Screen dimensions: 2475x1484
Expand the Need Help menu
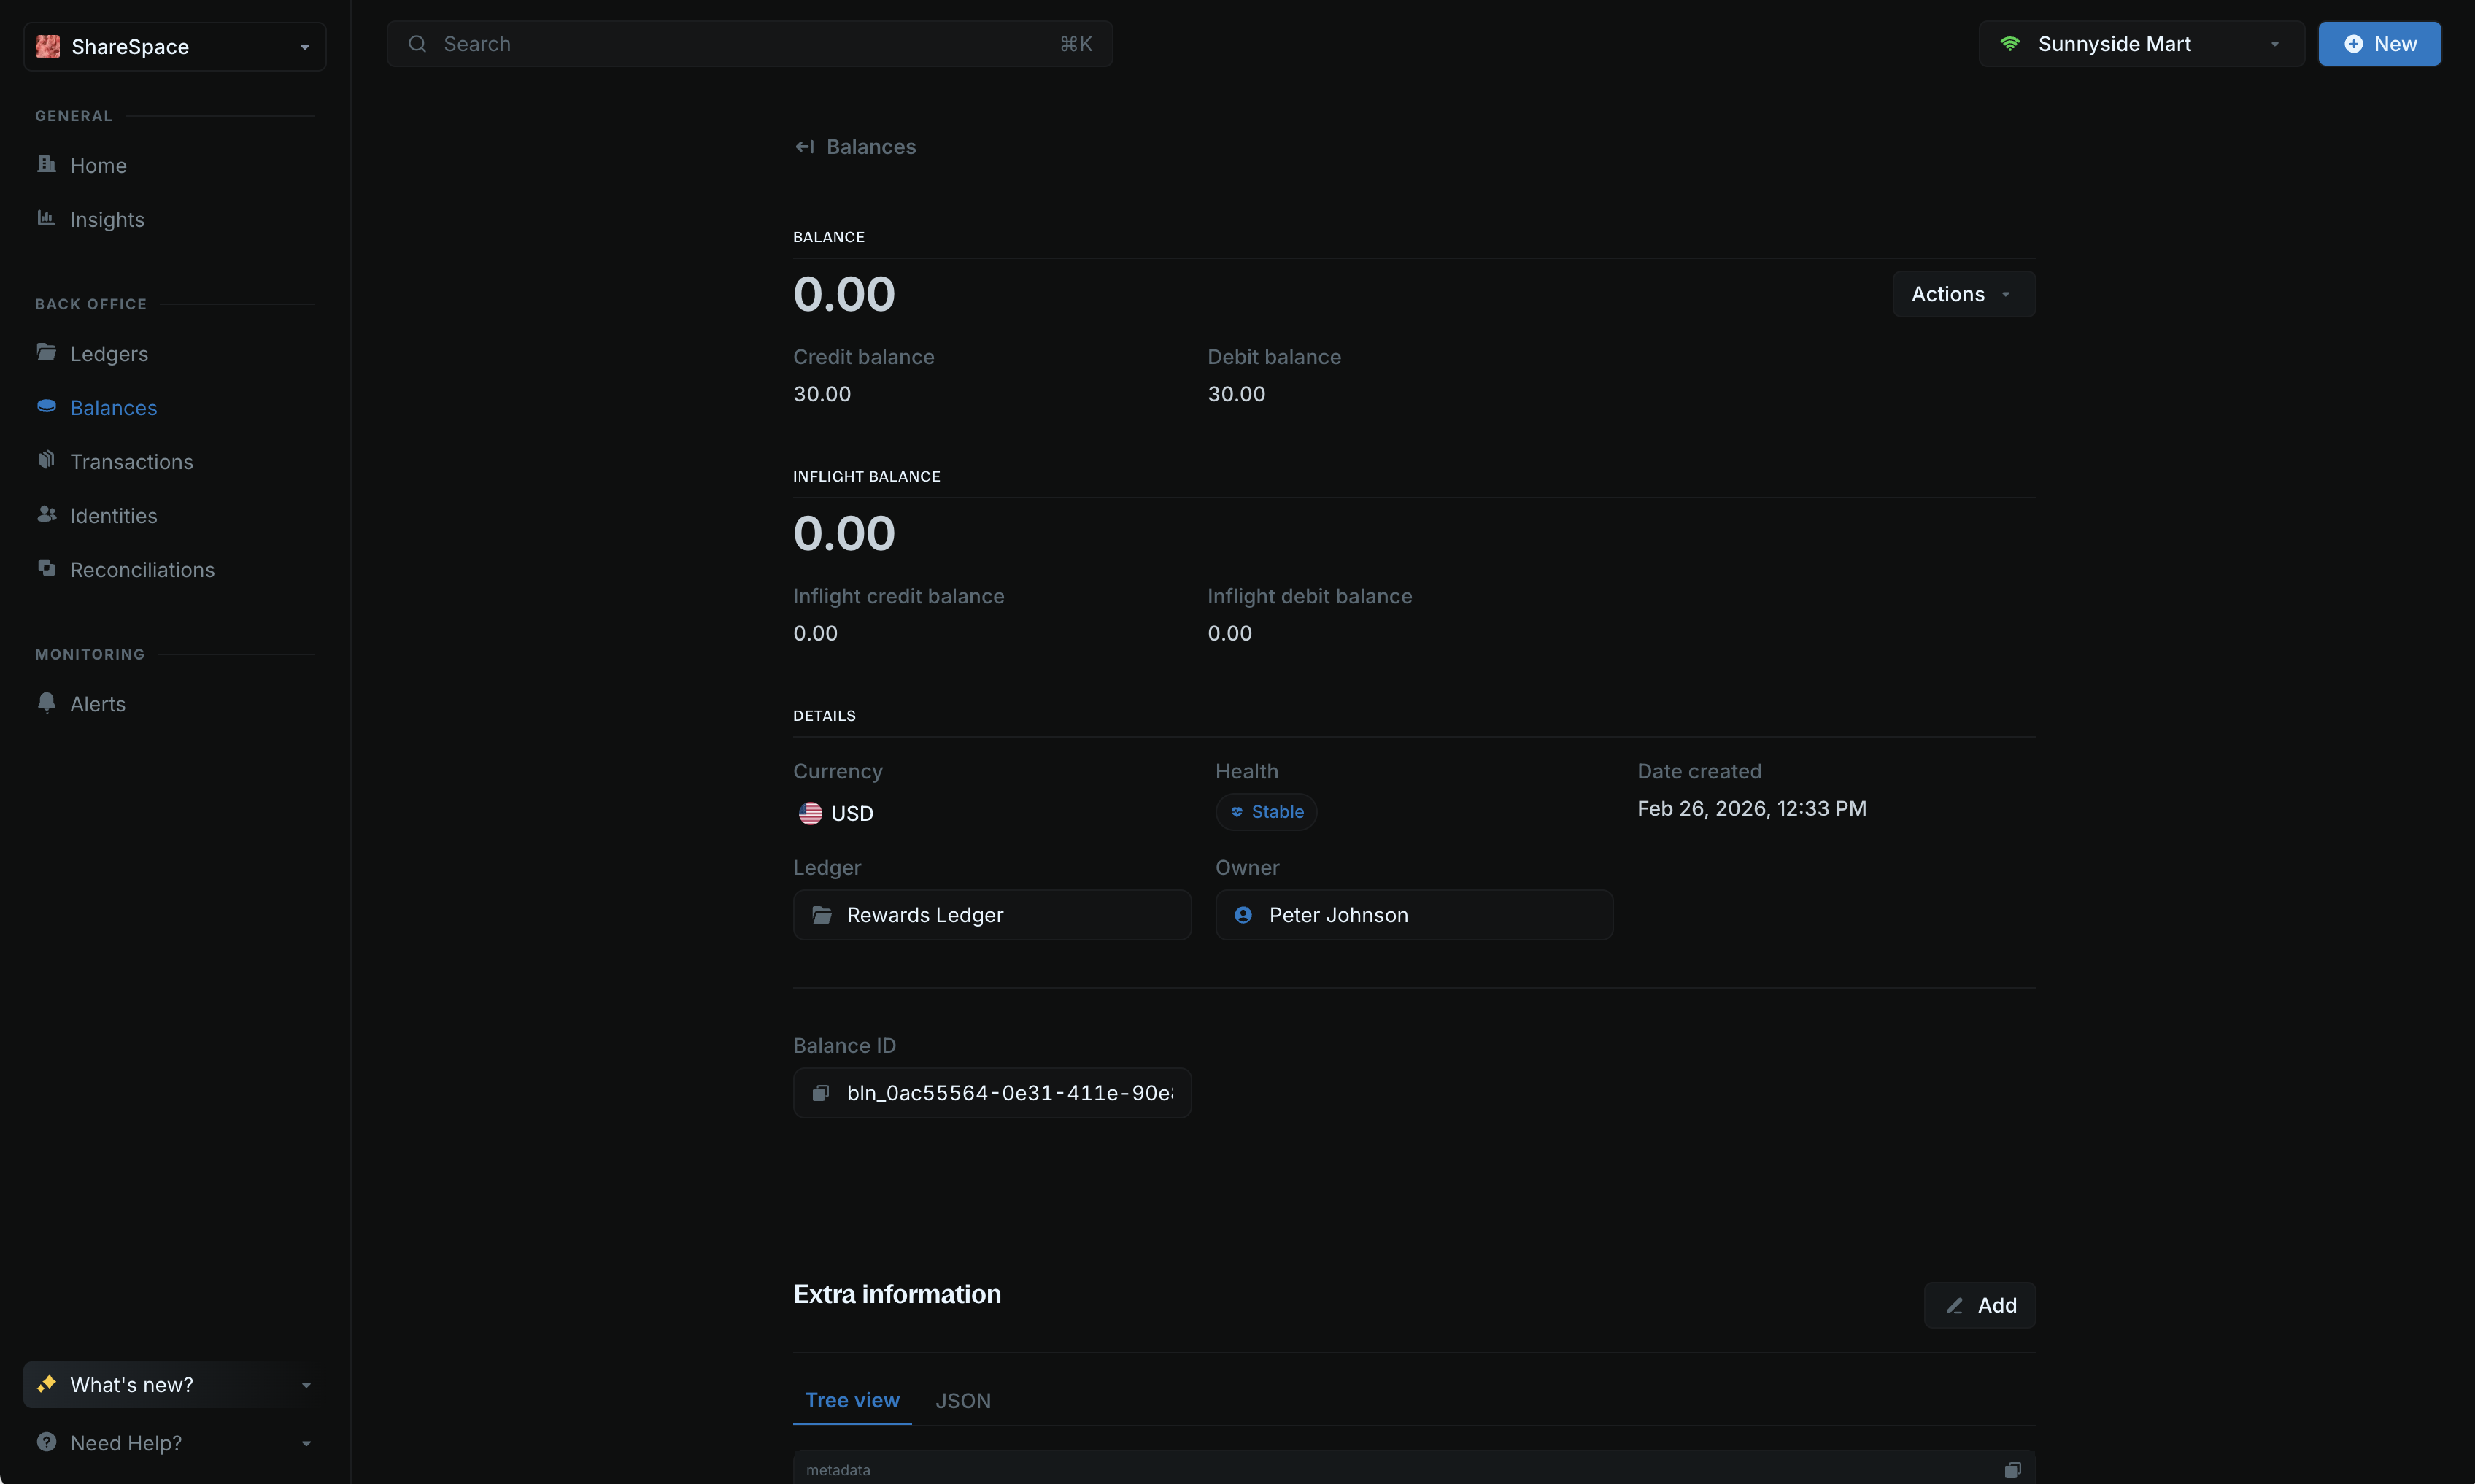click(175, 1442)
